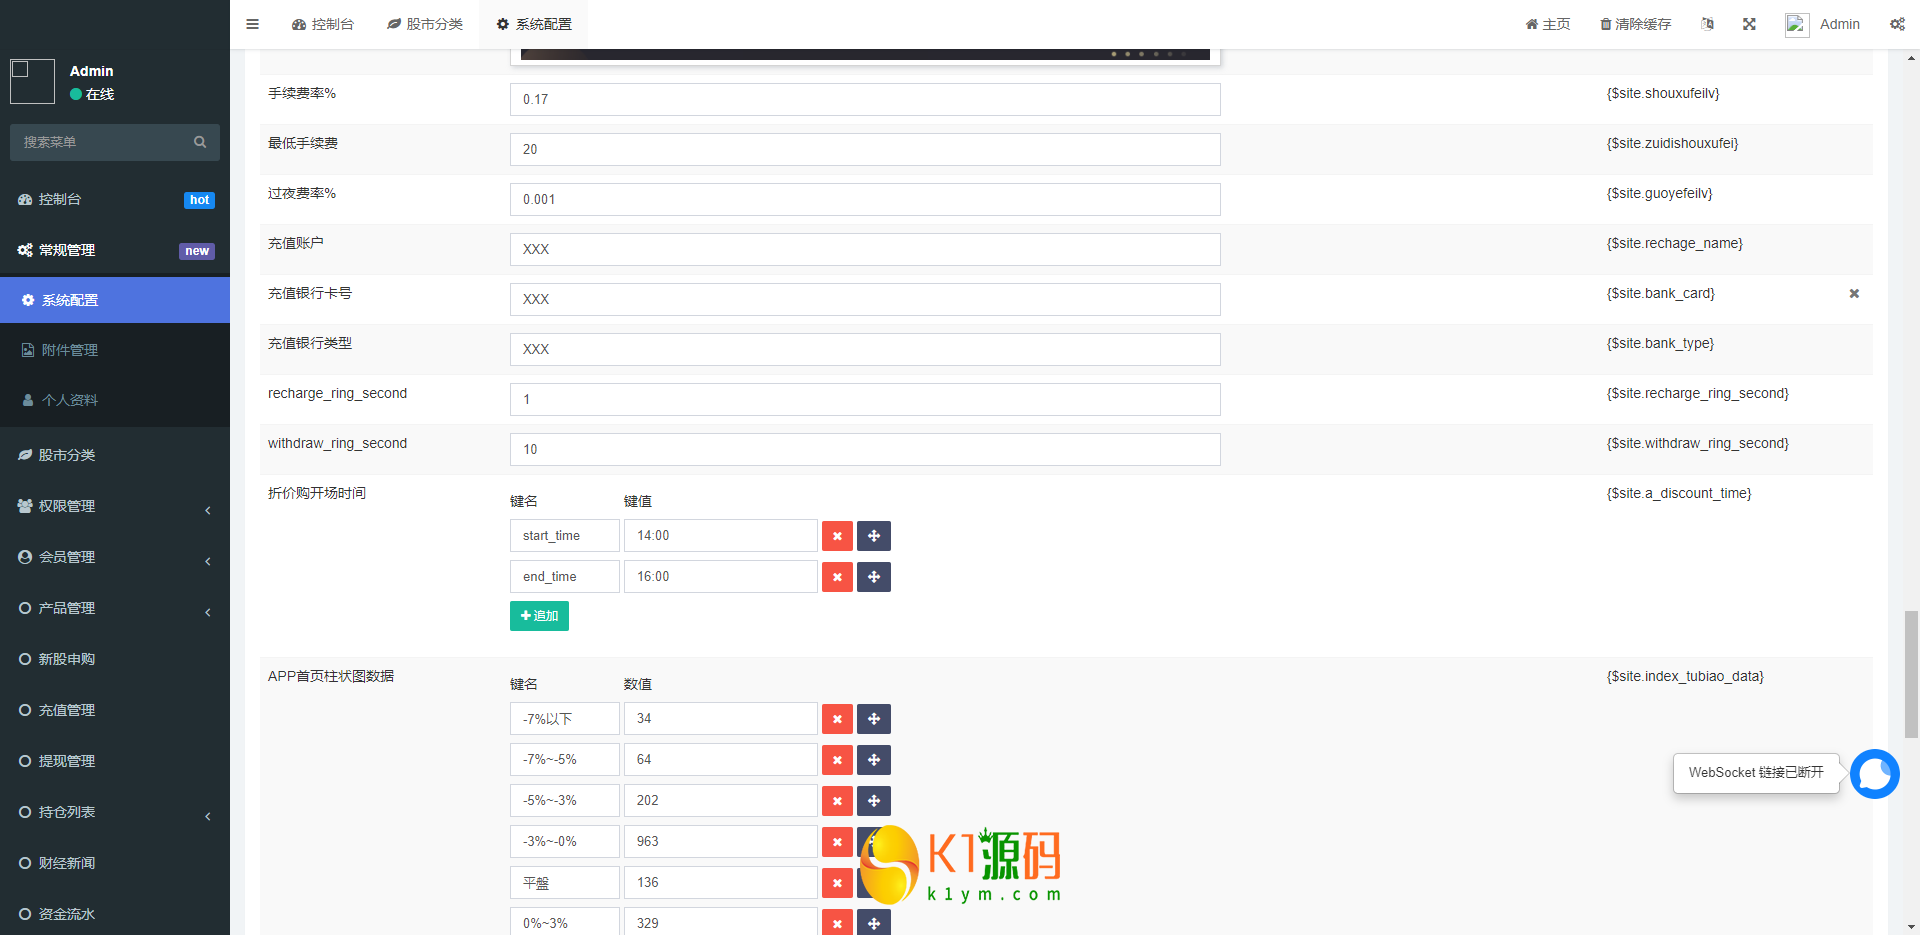This screenshot has height=935, width=1920.
Task: Open the chat bubble icon near WebSocket notice
Action: pos(1874,773)
